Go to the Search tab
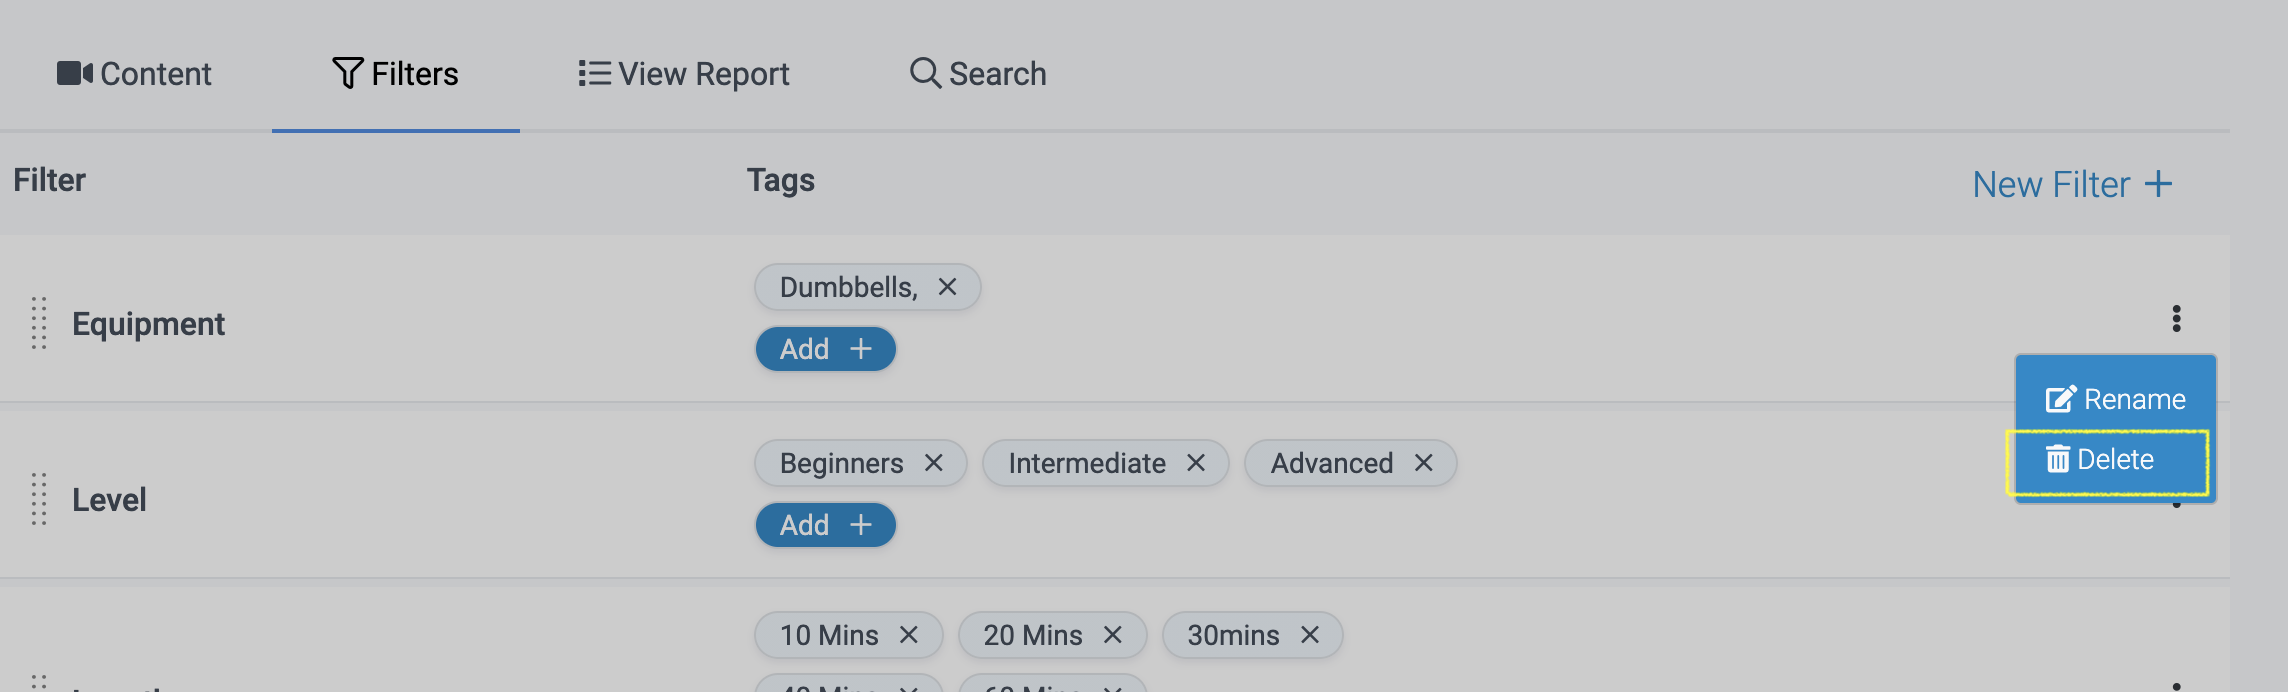This screenshot has width=2288, height=692. [978, 74]
